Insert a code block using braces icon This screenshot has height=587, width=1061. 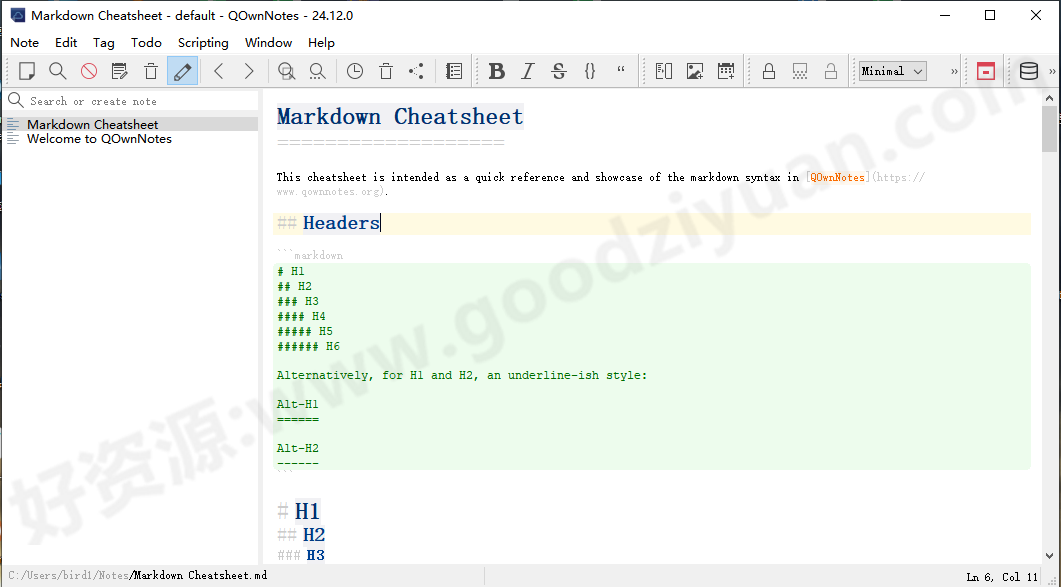(590, 71)
